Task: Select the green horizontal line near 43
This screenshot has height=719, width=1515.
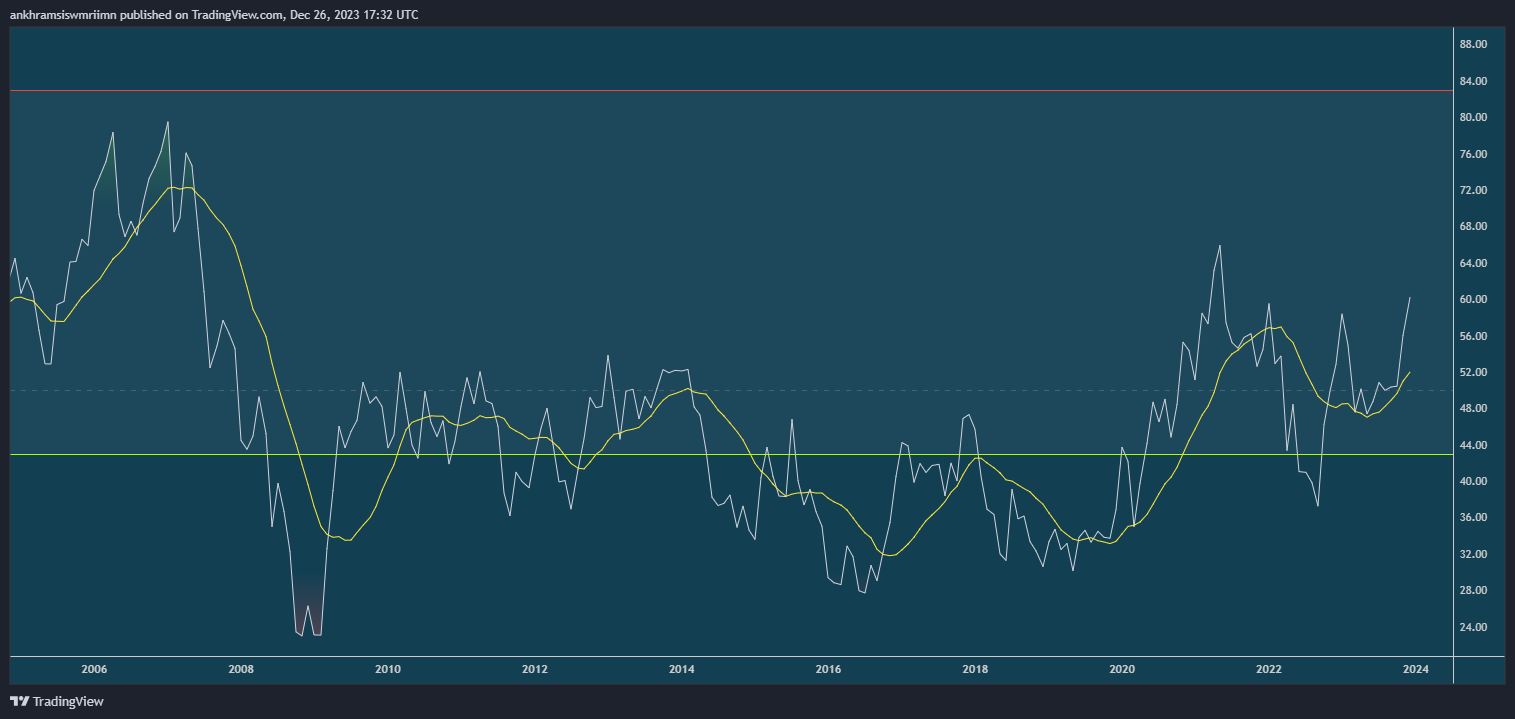Action: [x=730, y=455]
